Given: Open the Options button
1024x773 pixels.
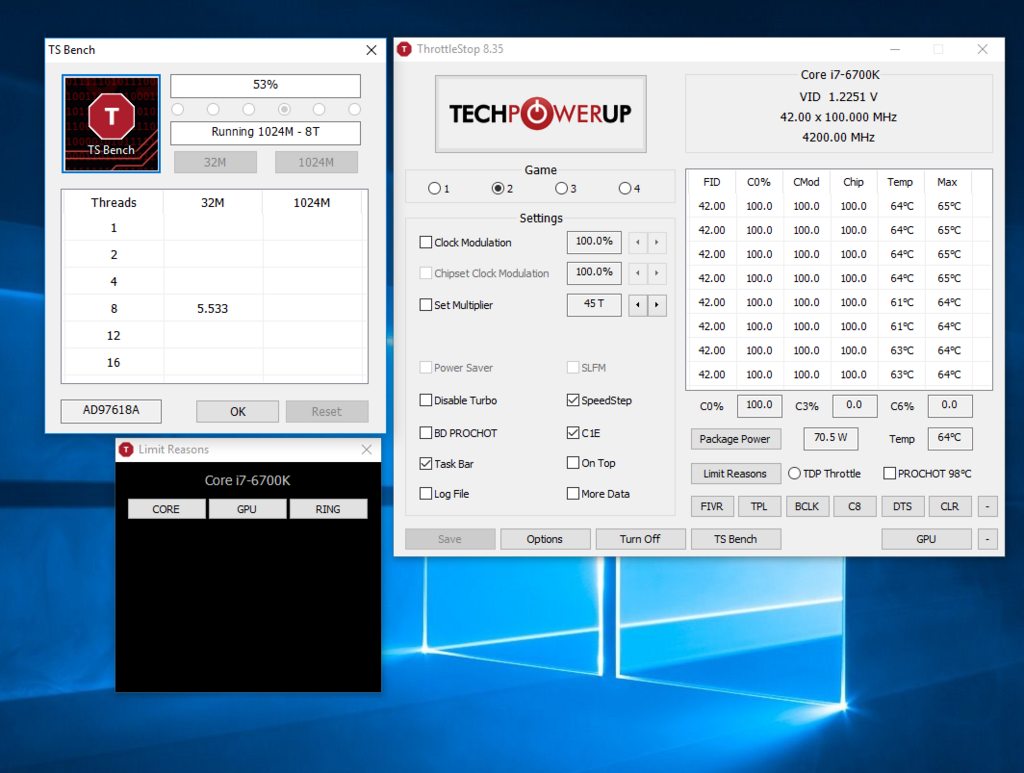Looking at the screenshot, I should tap(545, 539).
